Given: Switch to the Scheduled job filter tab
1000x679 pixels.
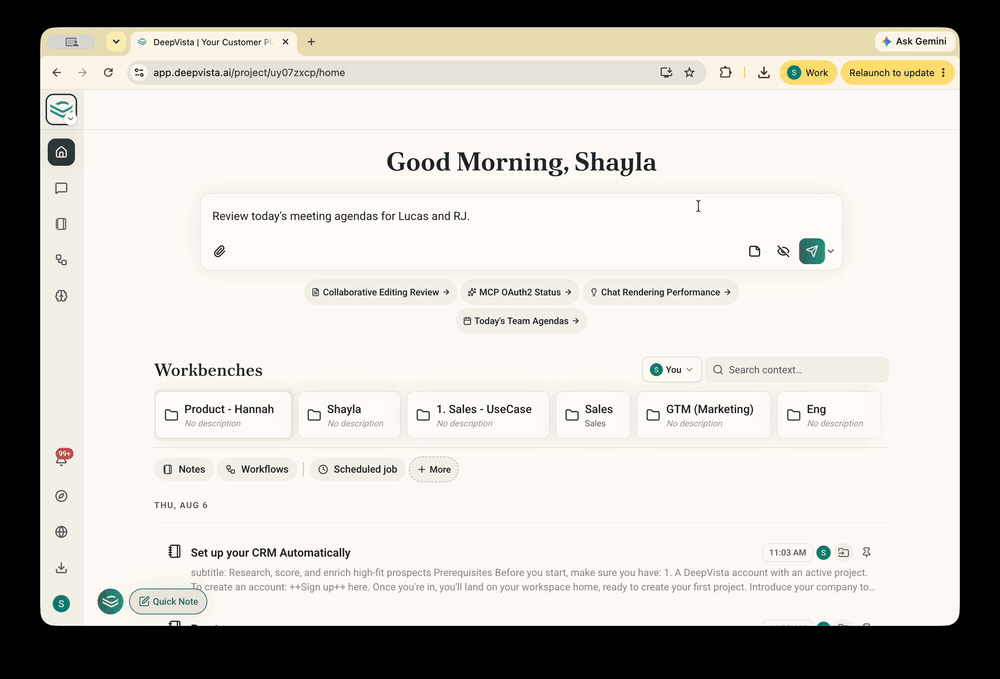Looking at the screenshot, I should [358, 469].
